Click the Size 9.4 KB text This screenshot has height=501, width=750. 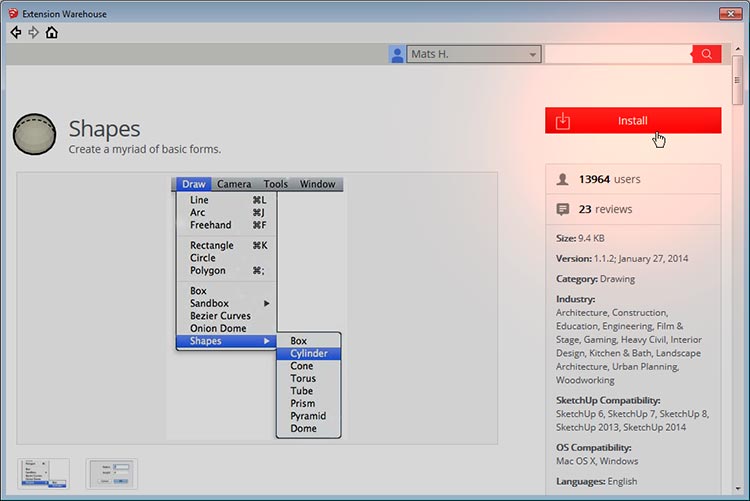click(580, 238)
